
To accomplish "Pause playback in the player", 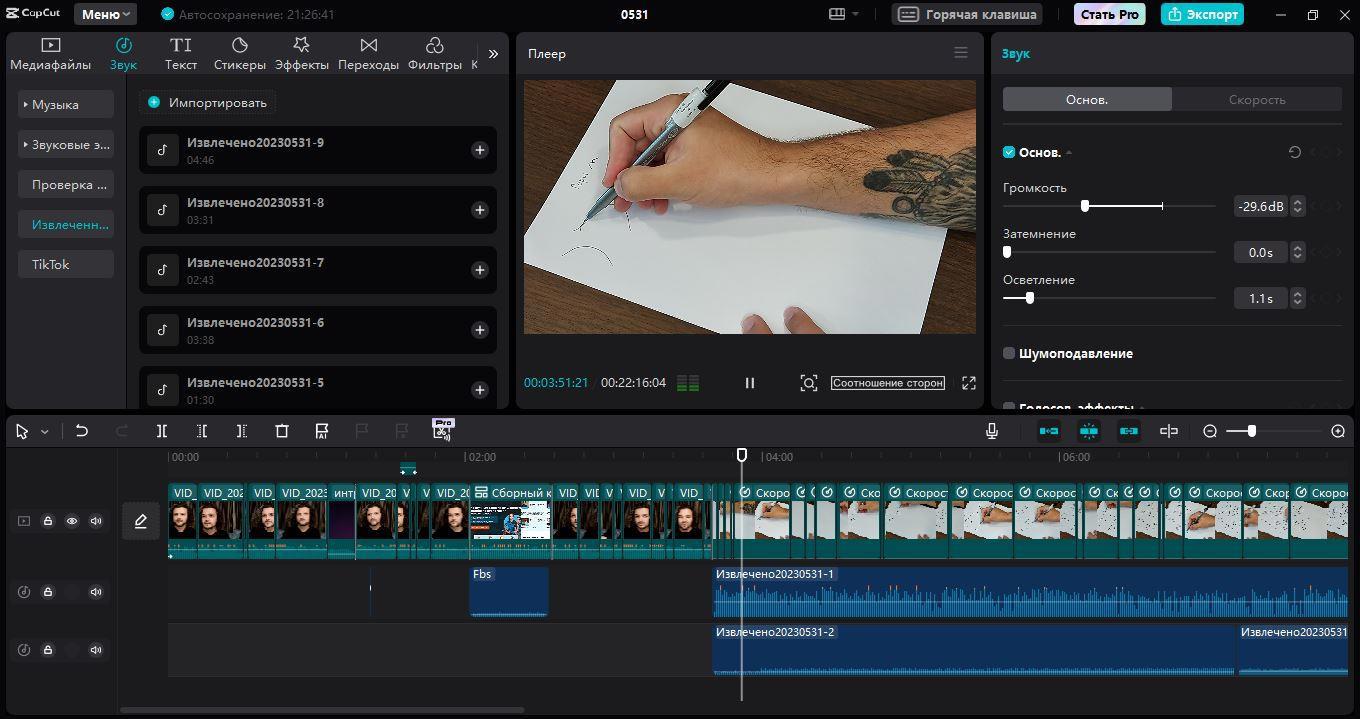I will coord(750,383).
